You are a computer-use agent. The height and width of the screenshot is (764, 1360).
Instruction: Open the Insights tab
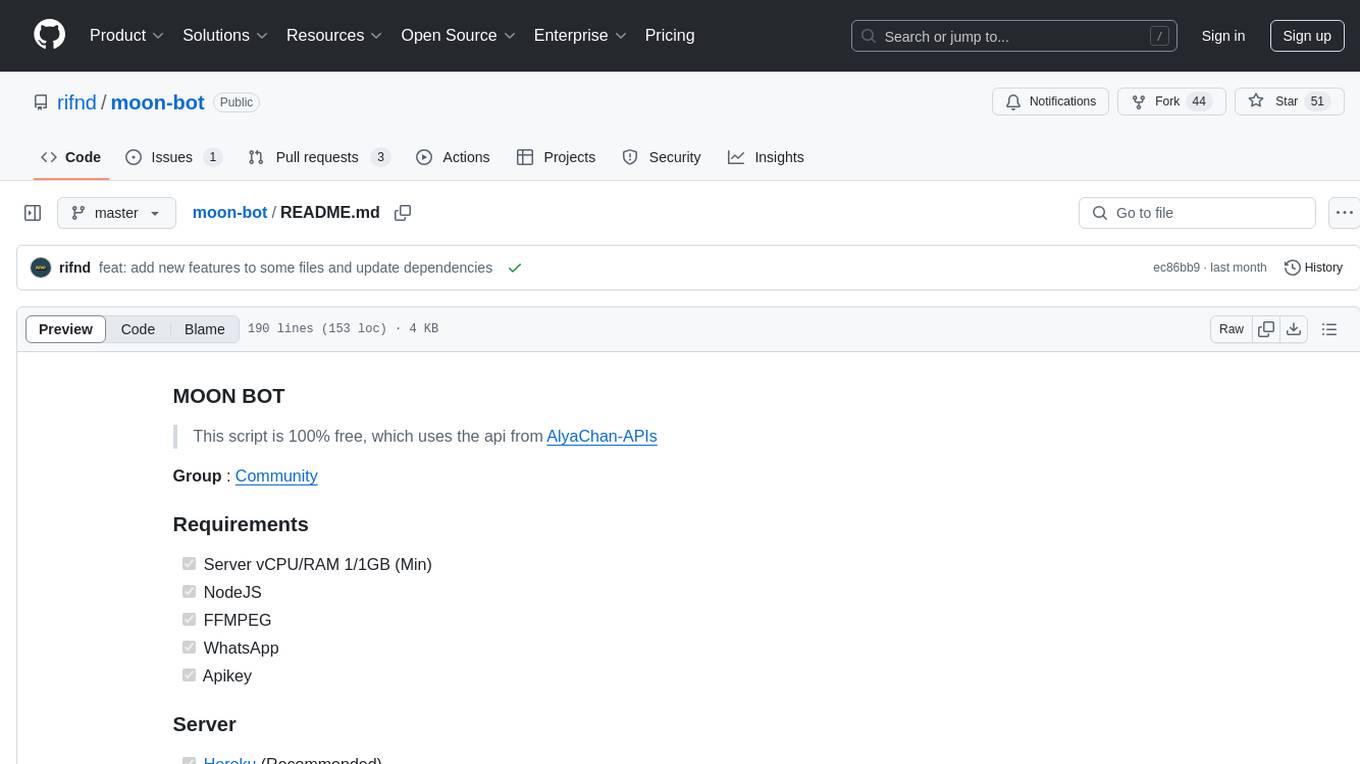coord(766,157)
